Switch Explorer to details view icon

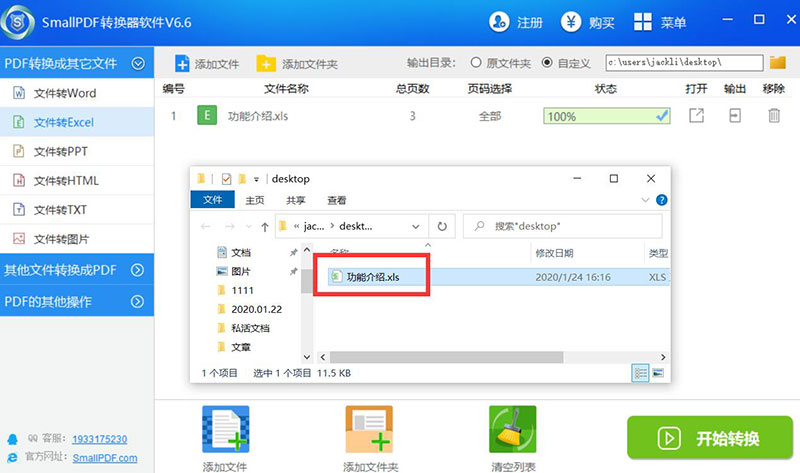(x=640, y=373)
